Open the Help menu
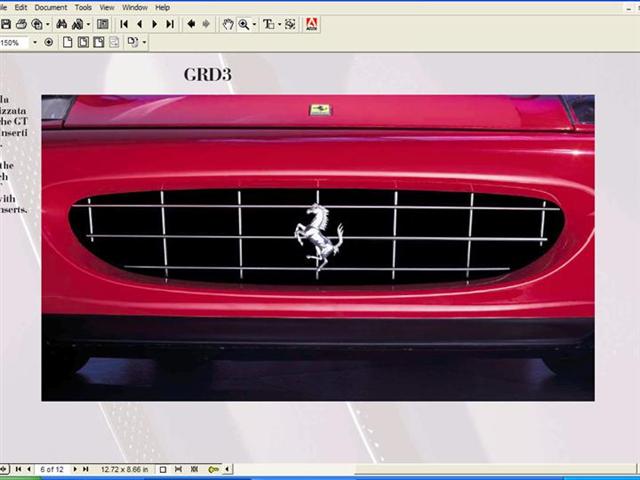Image resolution: width=640 pixels, height=480 pixels. pyautogui.click(x=162, y=7)
